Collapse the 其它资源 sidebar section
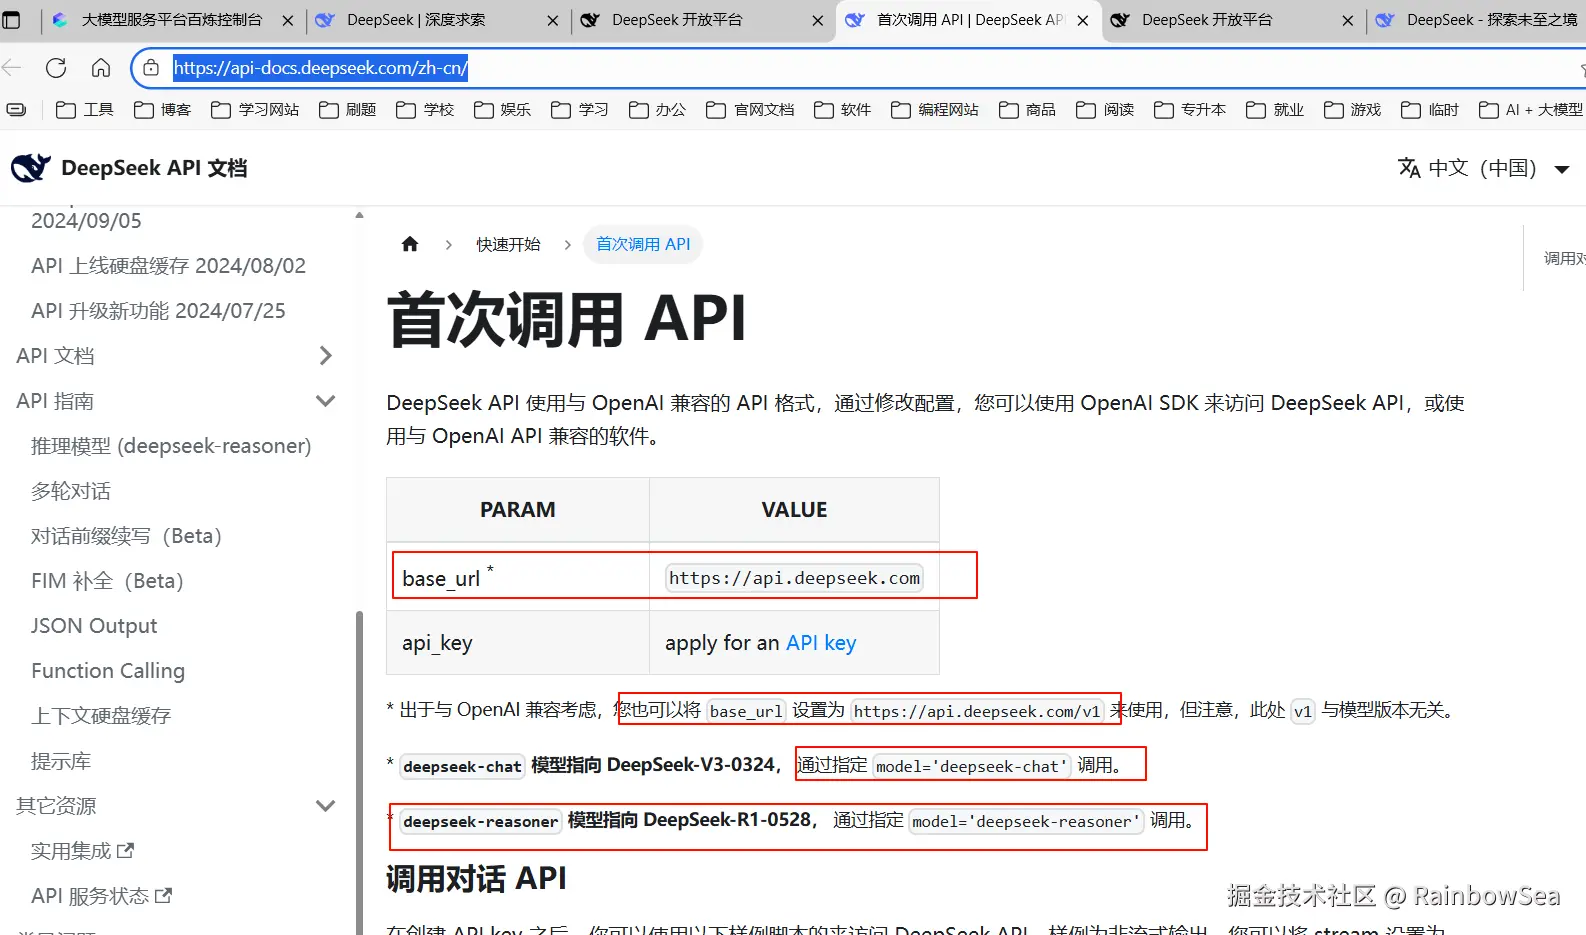This screenshot has width=1586, height=935. click(325, 806)
